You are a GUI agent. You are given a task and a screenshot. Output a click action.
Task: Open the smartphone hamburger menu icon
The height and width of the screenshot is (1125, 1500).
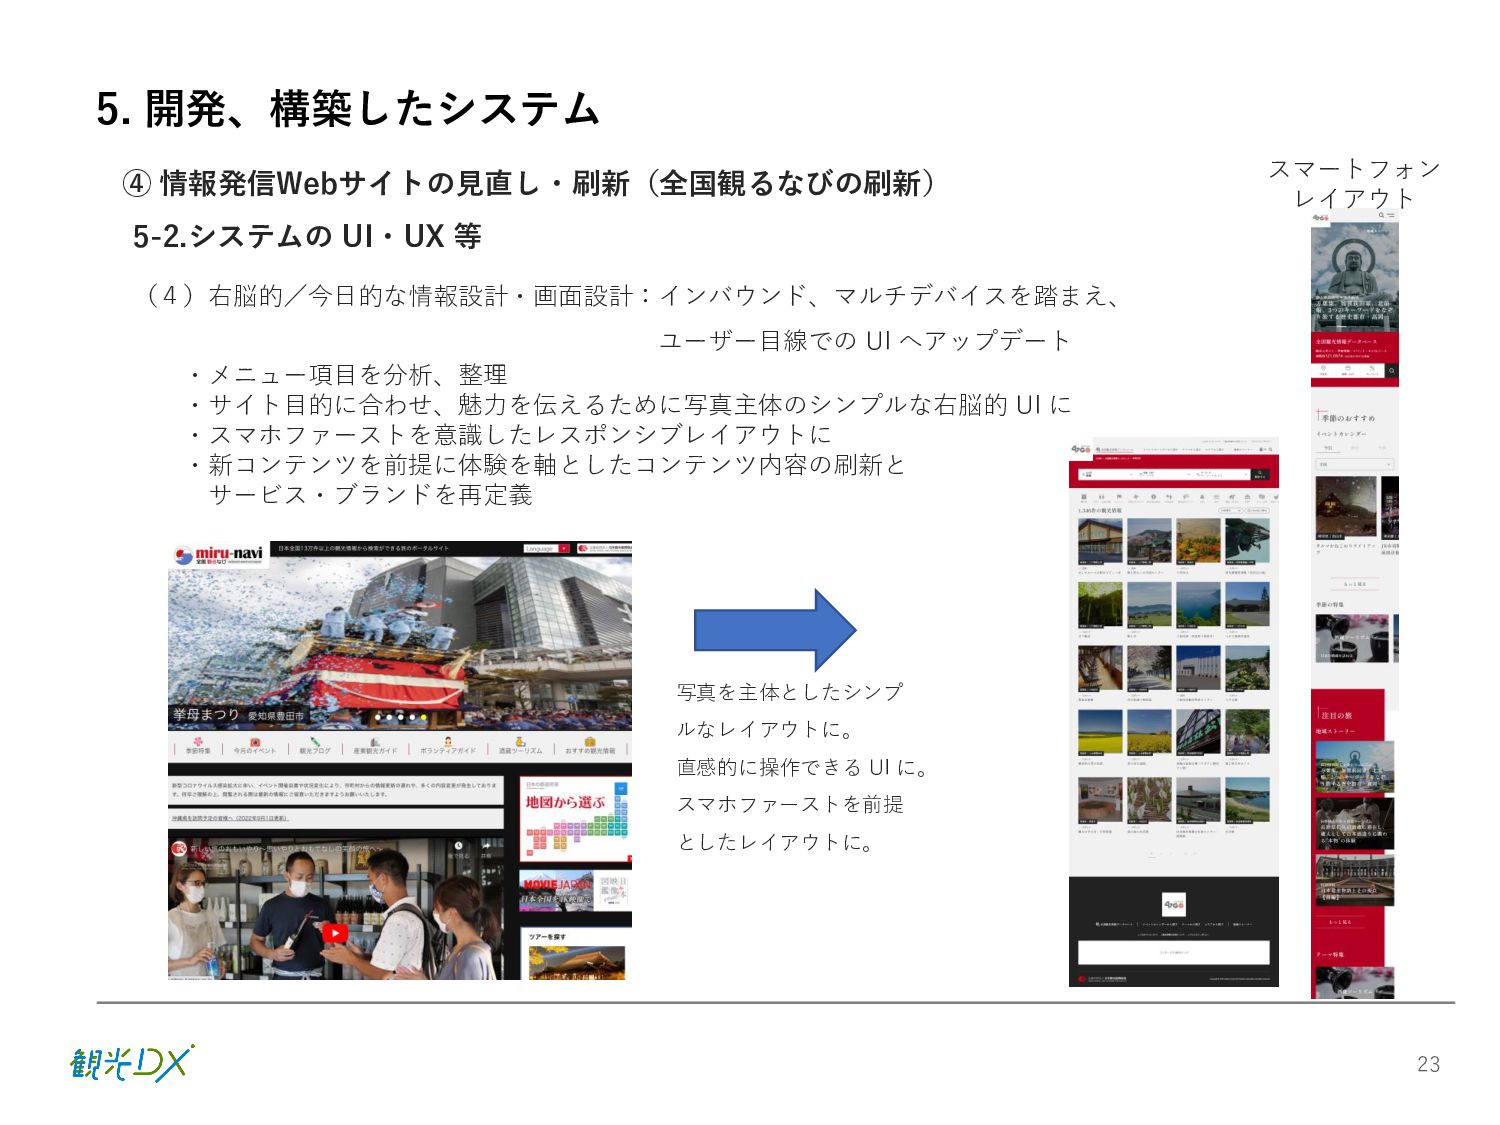point(1390,215)
